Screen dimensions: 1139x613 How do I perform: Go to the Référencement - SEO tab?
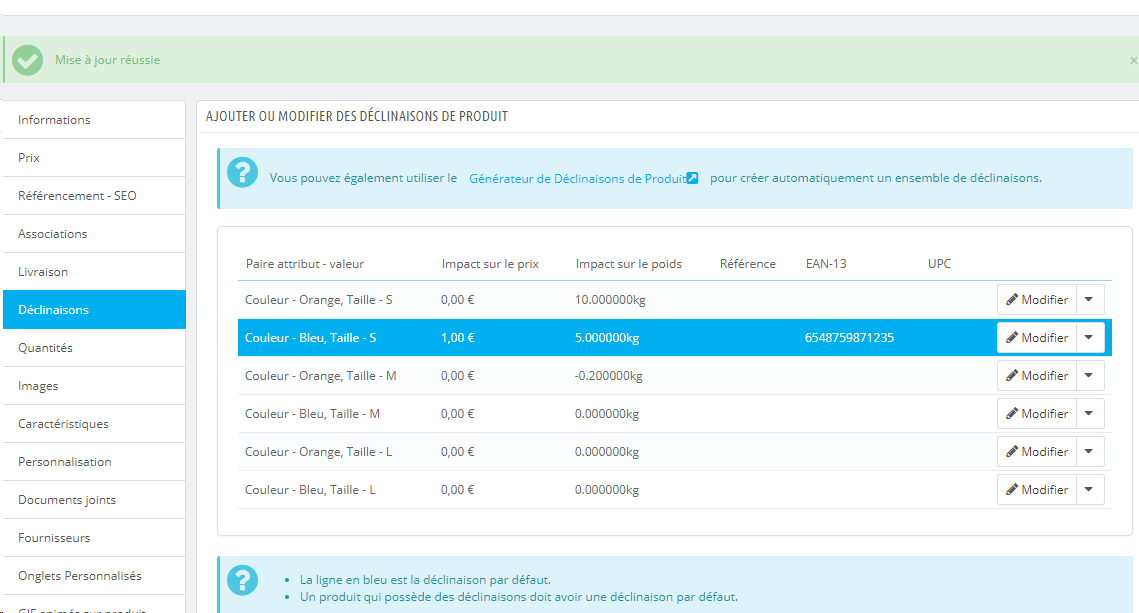tap(94, 195)
